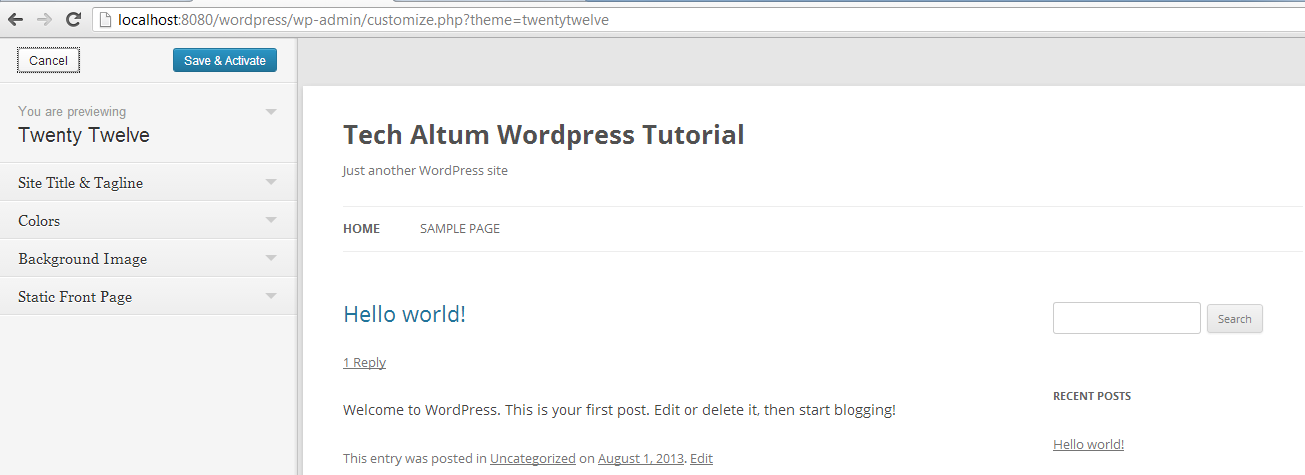Open the Colors section label
The height and width of the screenshot is (475, 1305).
point(39,221)
